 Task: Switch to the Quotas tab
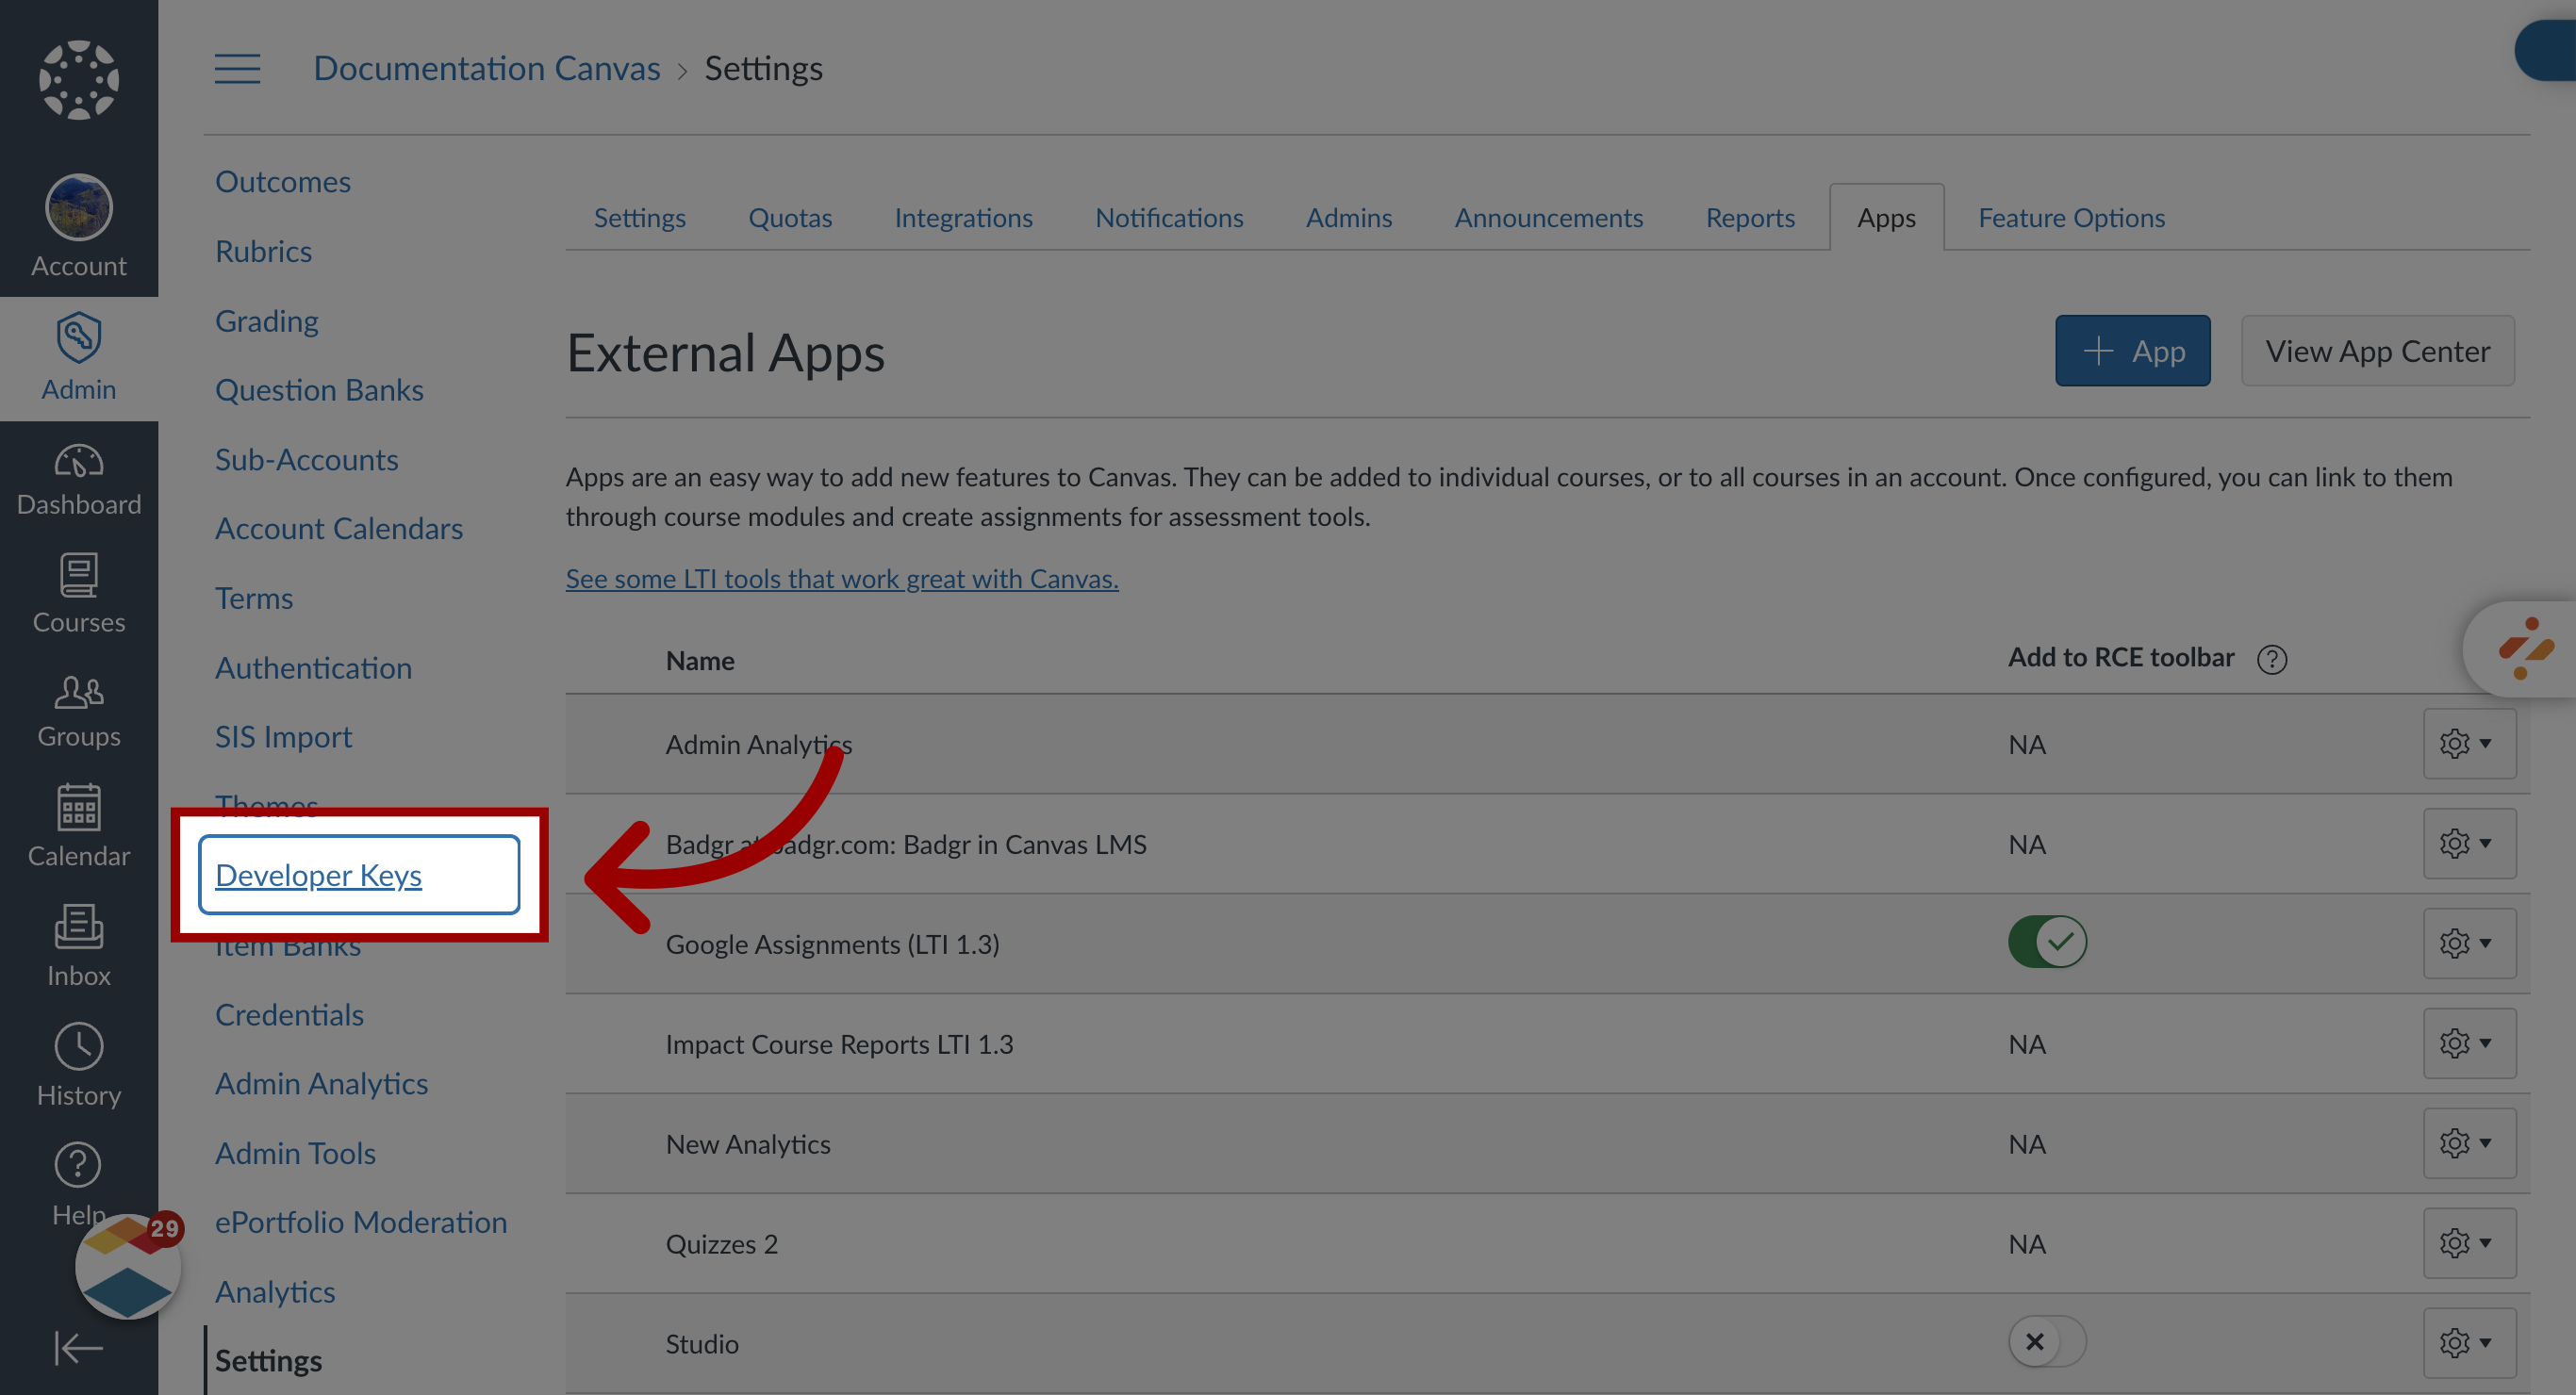(790, 217)
